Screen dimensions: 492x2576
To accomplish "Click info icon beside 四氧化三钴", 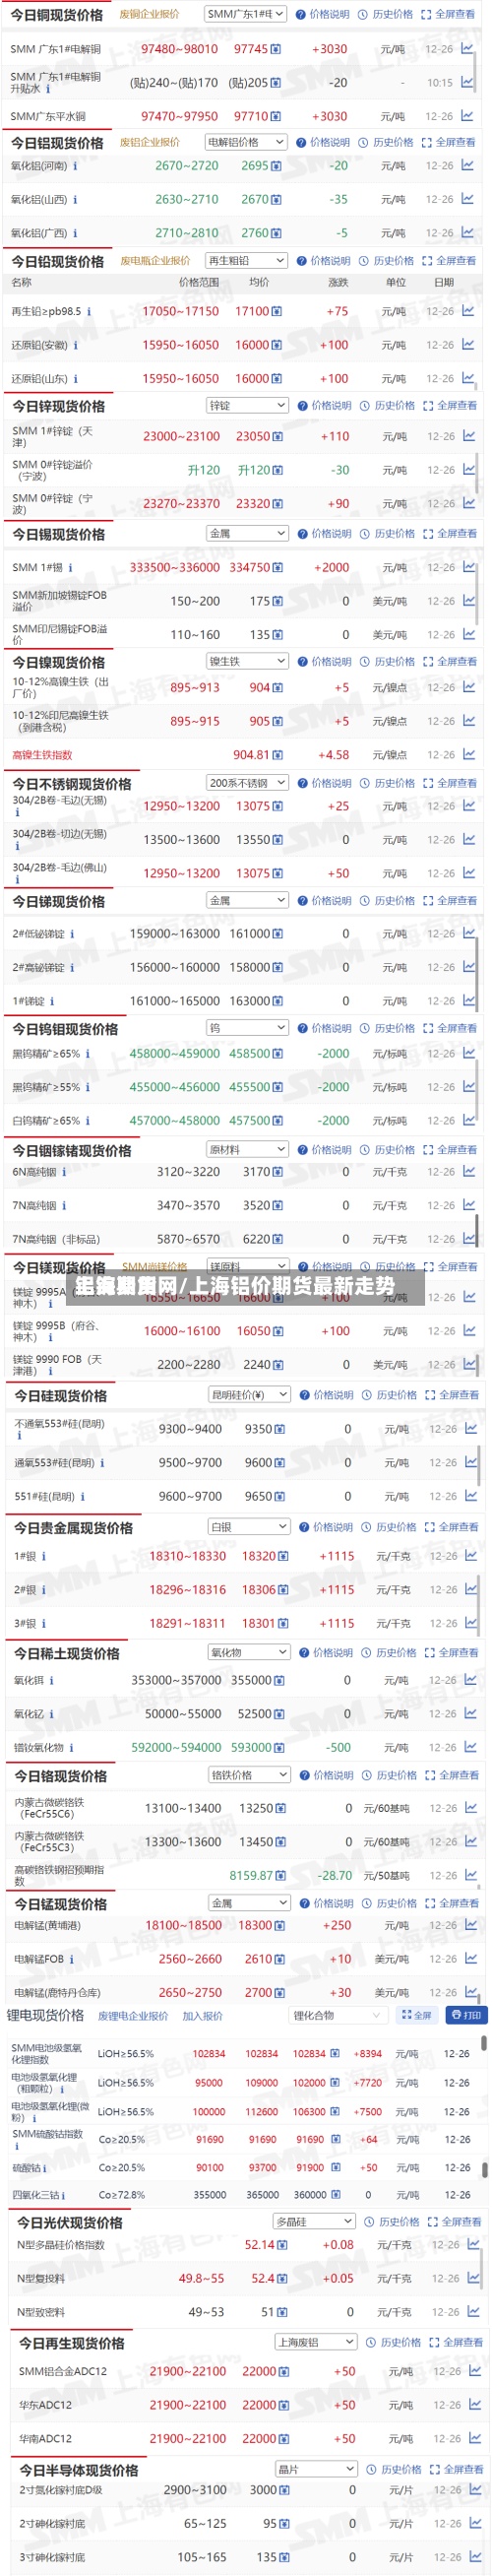I will tap(62, 2195).
